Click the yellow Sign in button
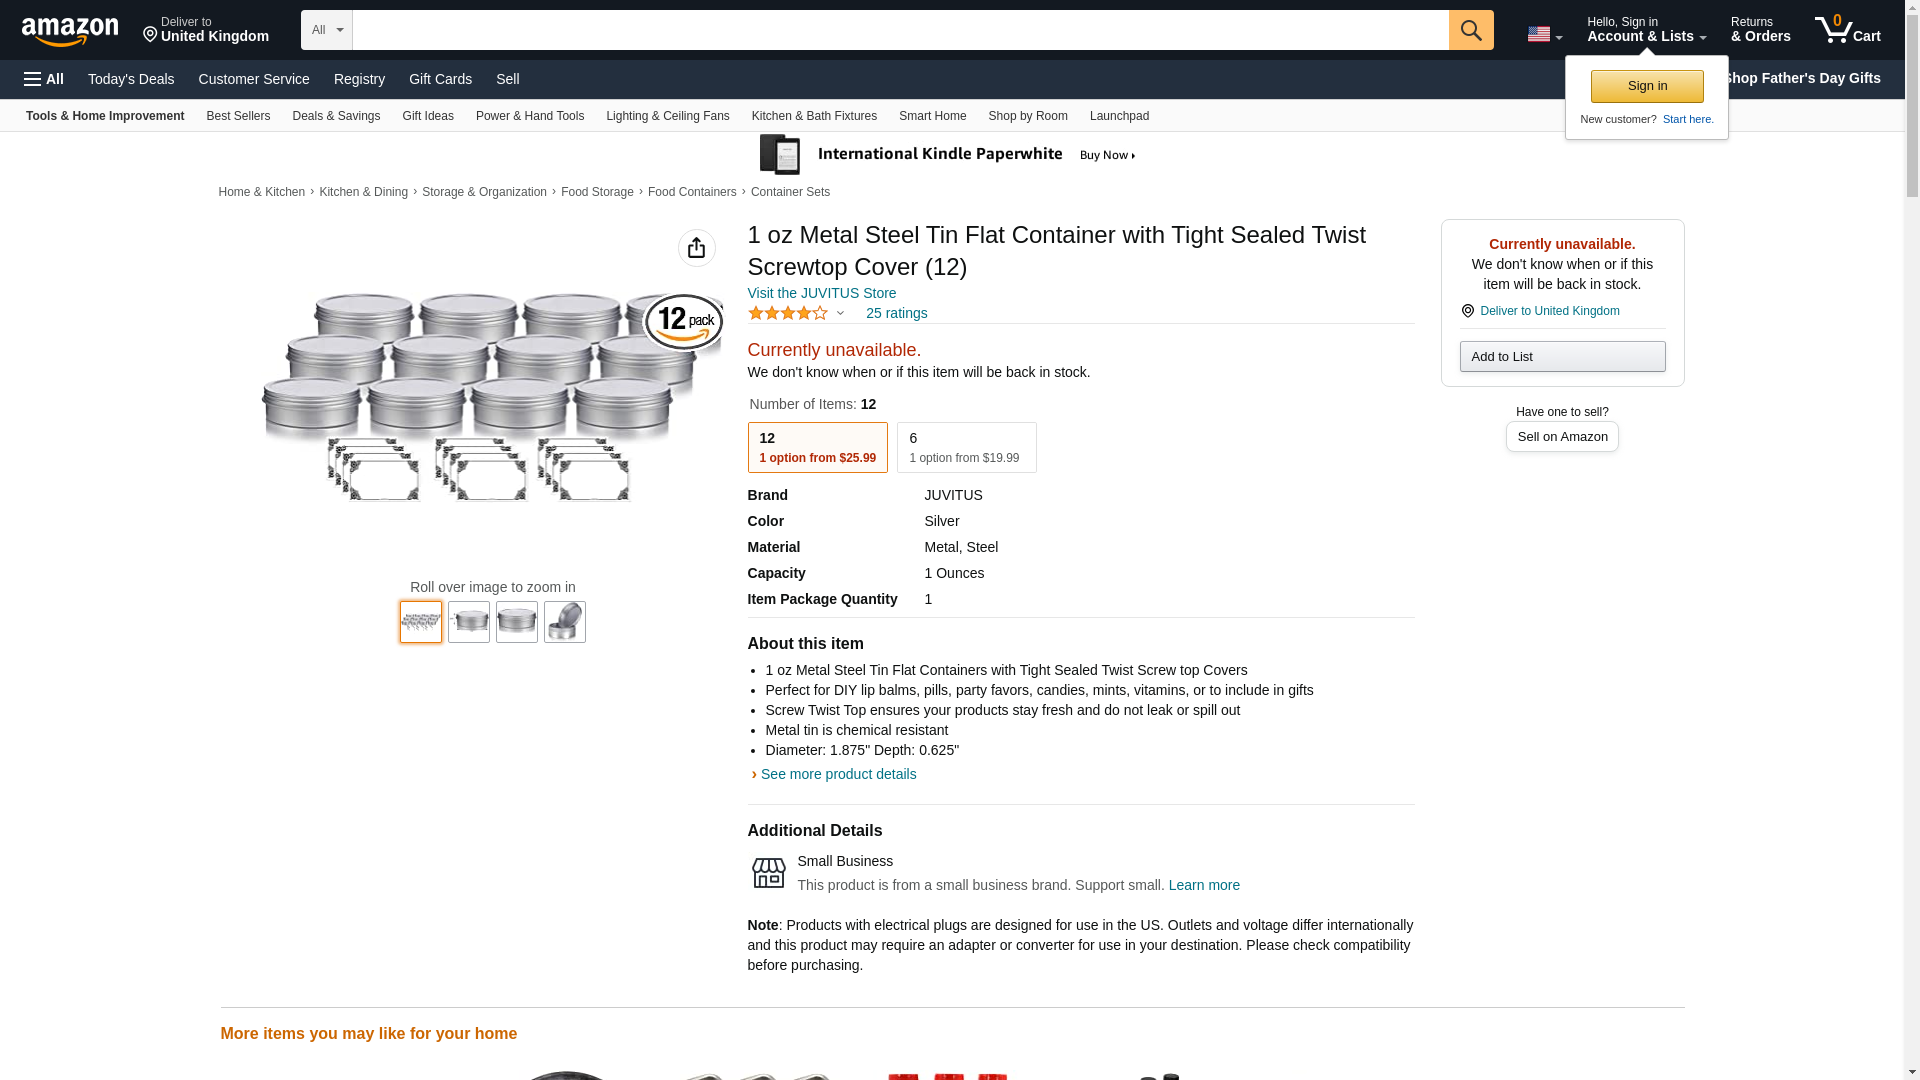This screenshot has height=1080, width=1920. [x=1647, y=86]
